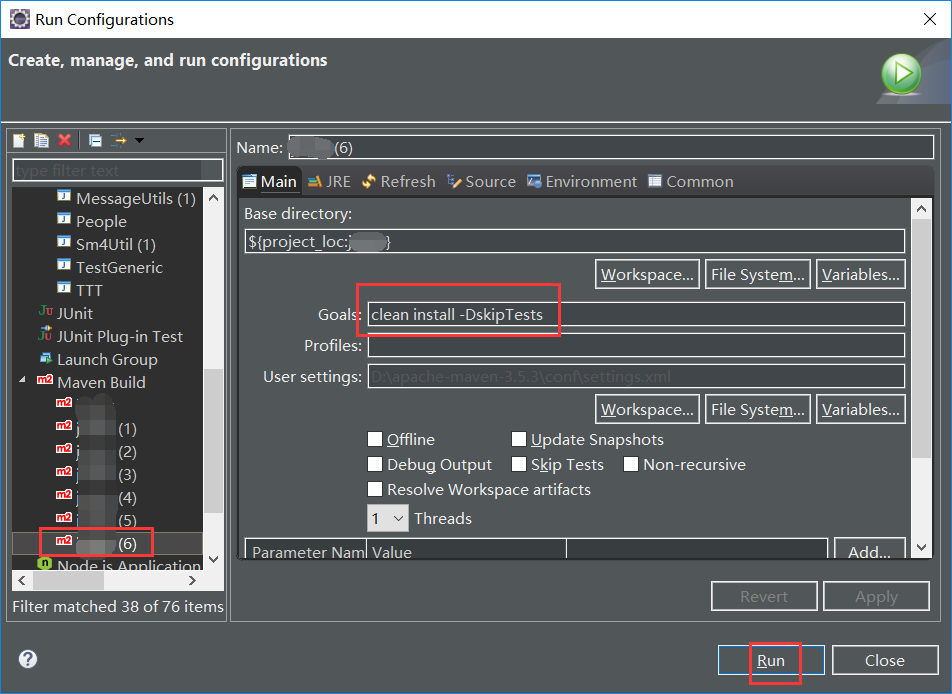
Task: Click Main tab panel scroll up arrow
Action: [x=921, y=209]
